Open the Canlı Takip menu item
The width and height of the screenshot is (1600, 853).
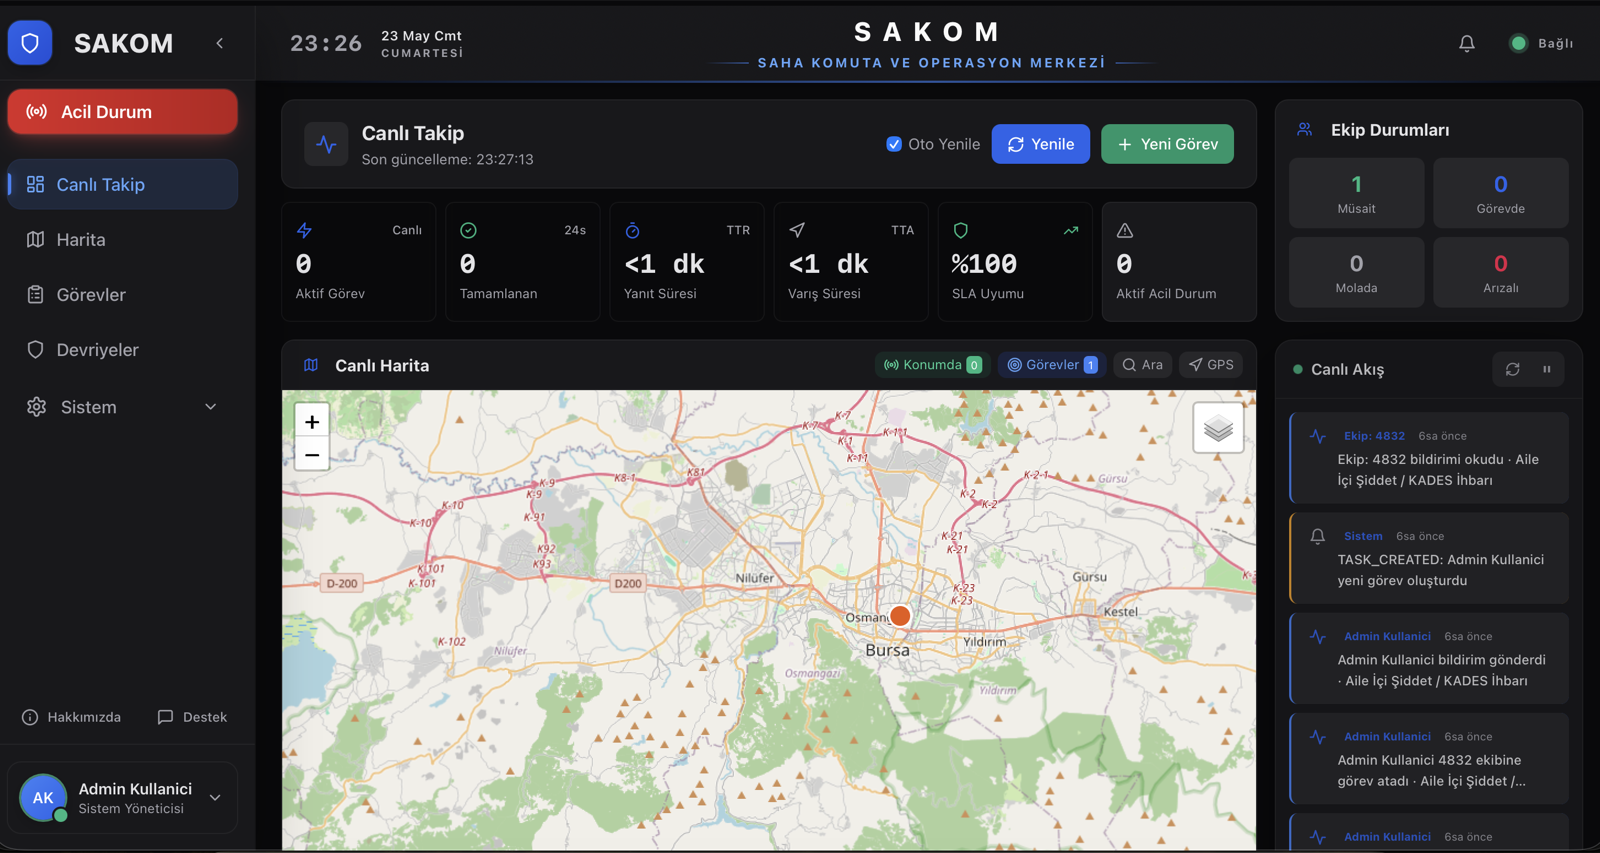click(122, 184)
